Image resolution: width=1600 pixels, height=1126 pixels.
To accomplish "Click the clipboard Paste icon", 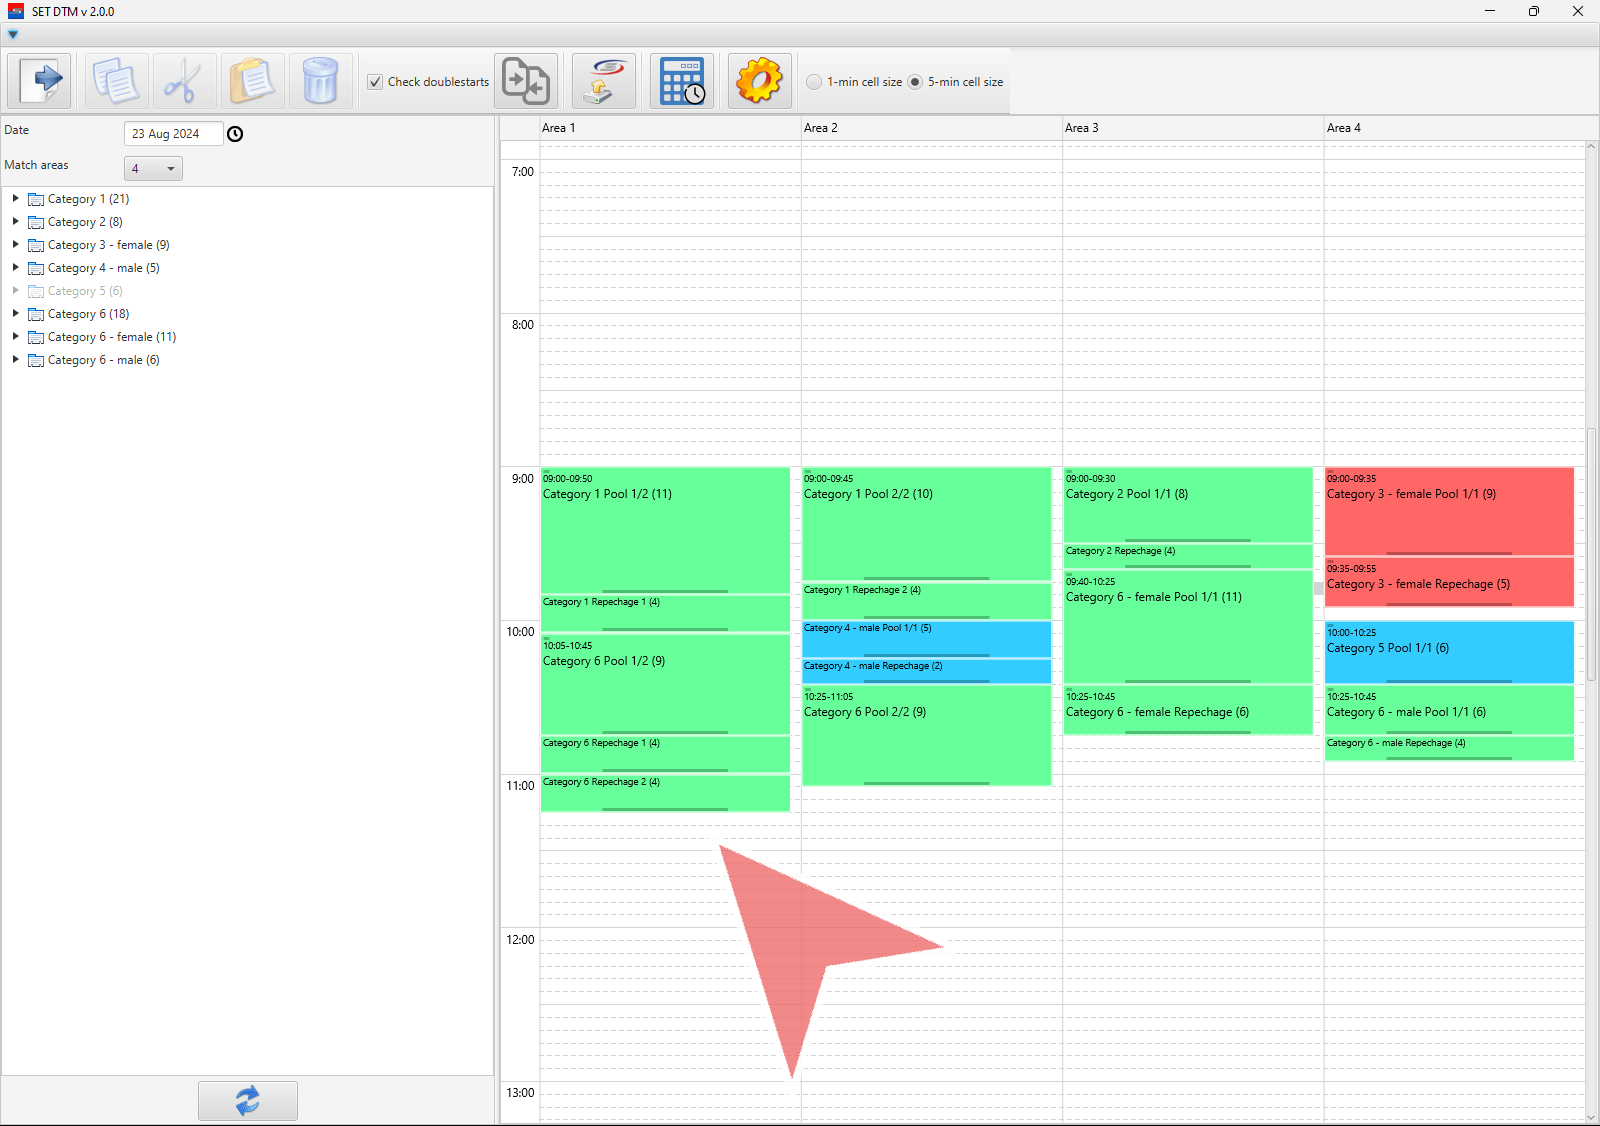I will [x=252, y=81].
